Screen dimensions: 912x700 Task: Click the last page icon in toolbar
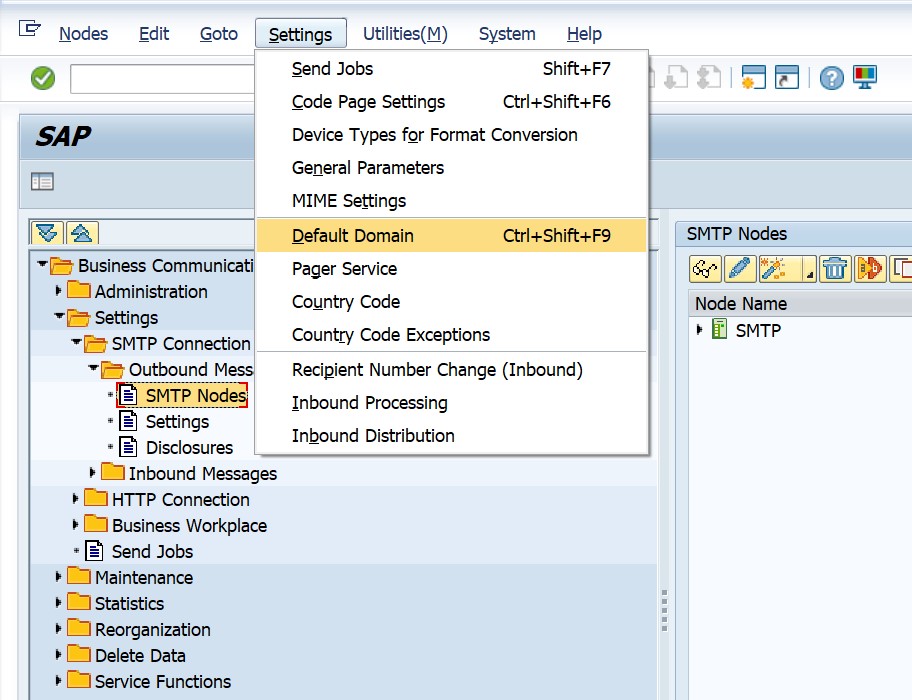click(x=709, y=77)
